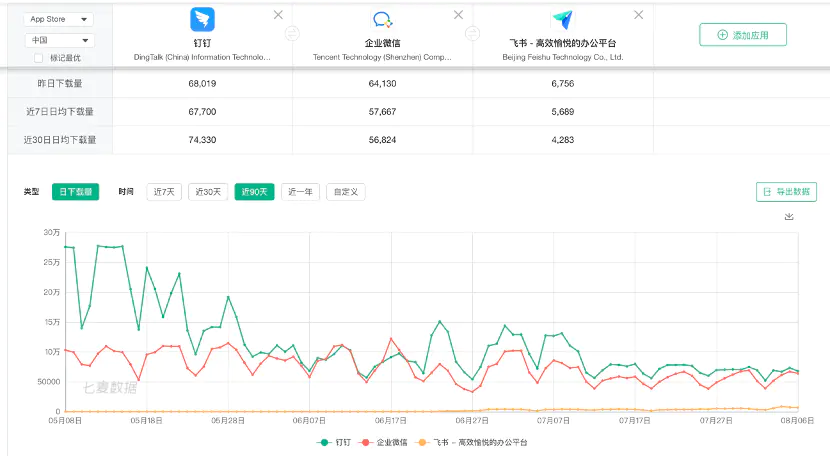Viewport: 830px width, 456px height.
Task: Click the 导出数据 export button
Action: 786,192
